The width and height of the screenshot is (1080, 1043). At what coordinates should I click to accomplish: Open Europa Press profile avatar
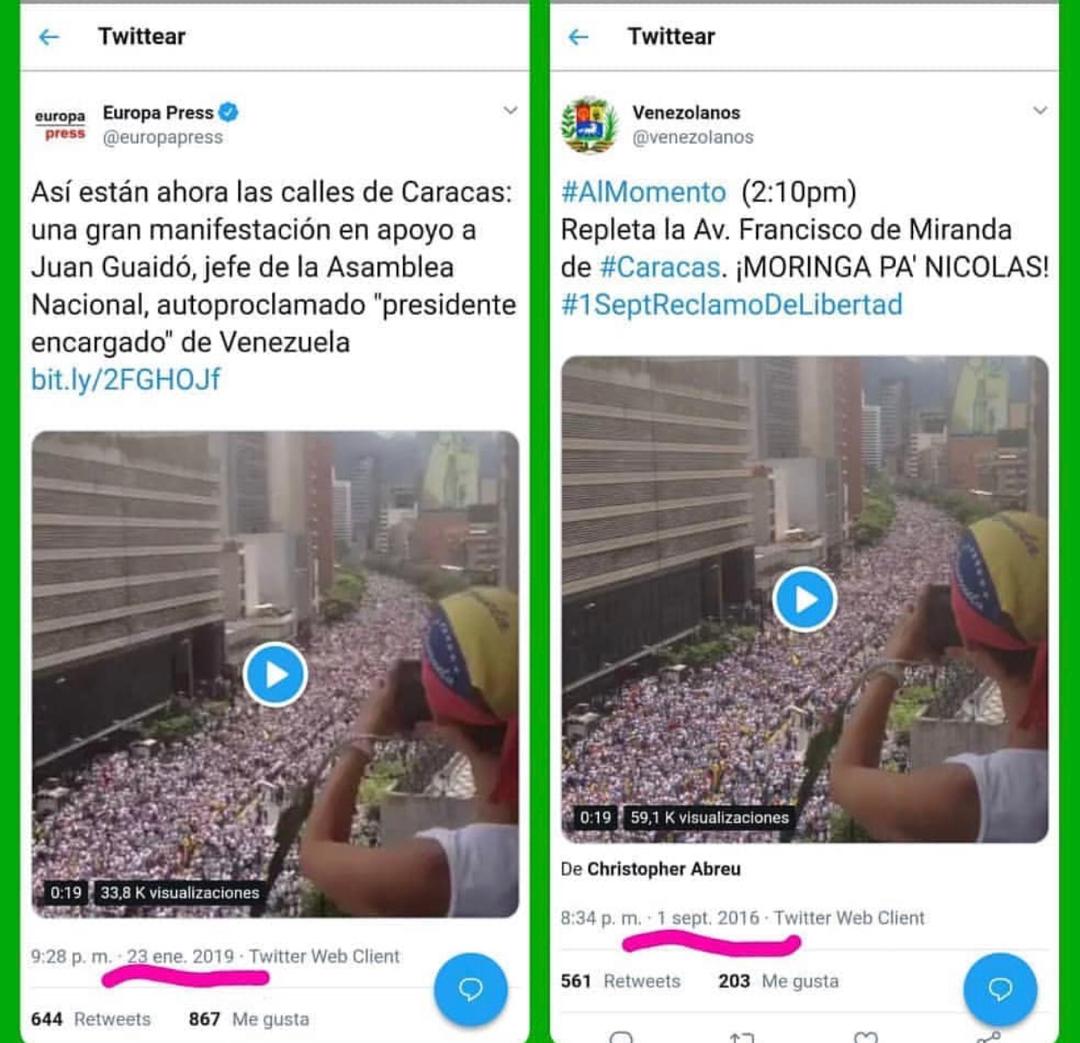[x=61, y=125]
